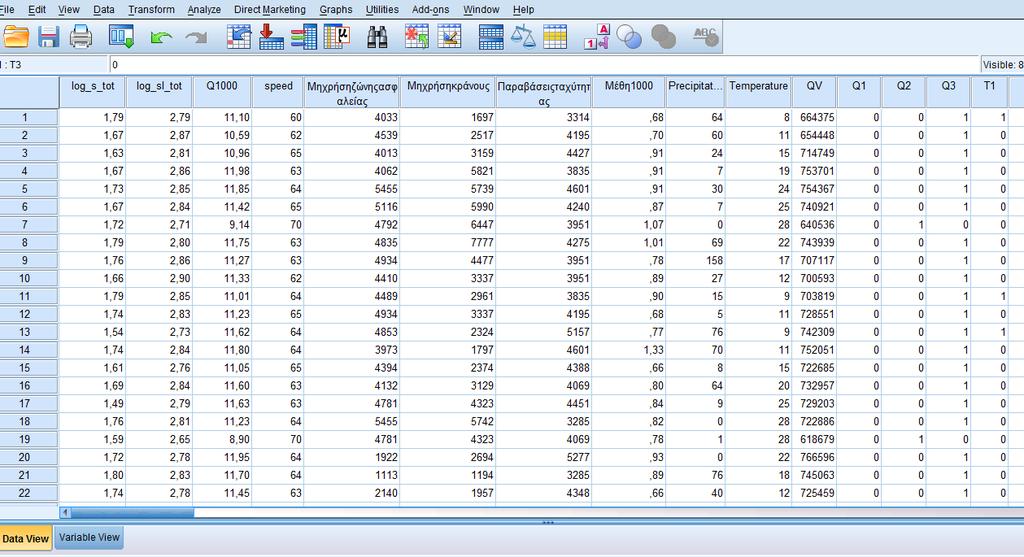Image resolution: width=1024 pixels, height=557 pixels.
Task: Open the Transform menu
Action: 152,9
